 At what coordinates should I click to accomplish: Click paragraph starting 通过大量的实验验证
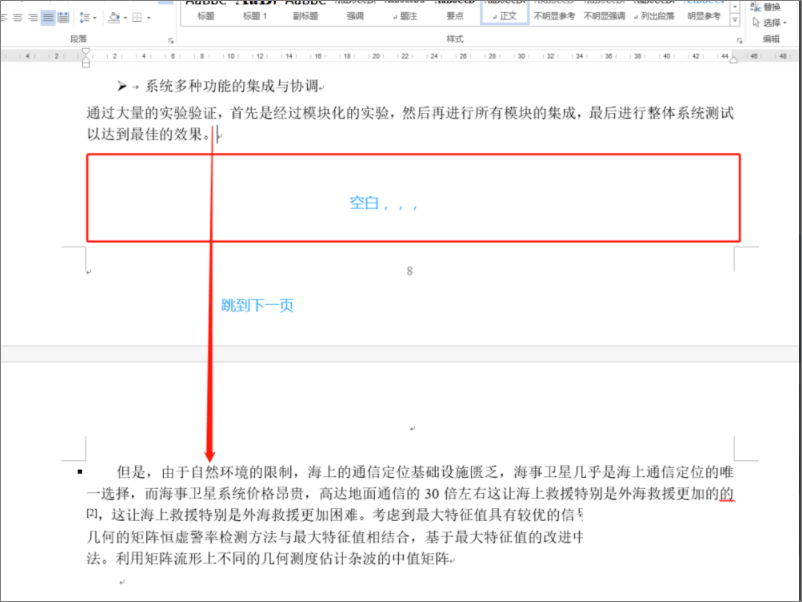click(x=410, y=124)
